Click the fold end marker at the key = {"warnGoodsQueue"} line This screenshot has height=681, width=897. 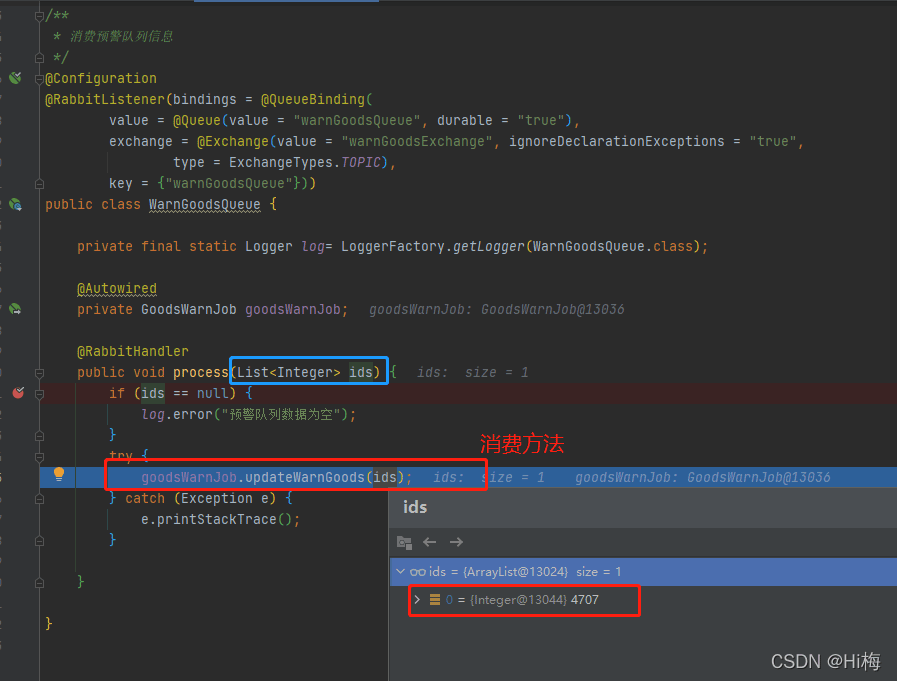tap(39, 184)
